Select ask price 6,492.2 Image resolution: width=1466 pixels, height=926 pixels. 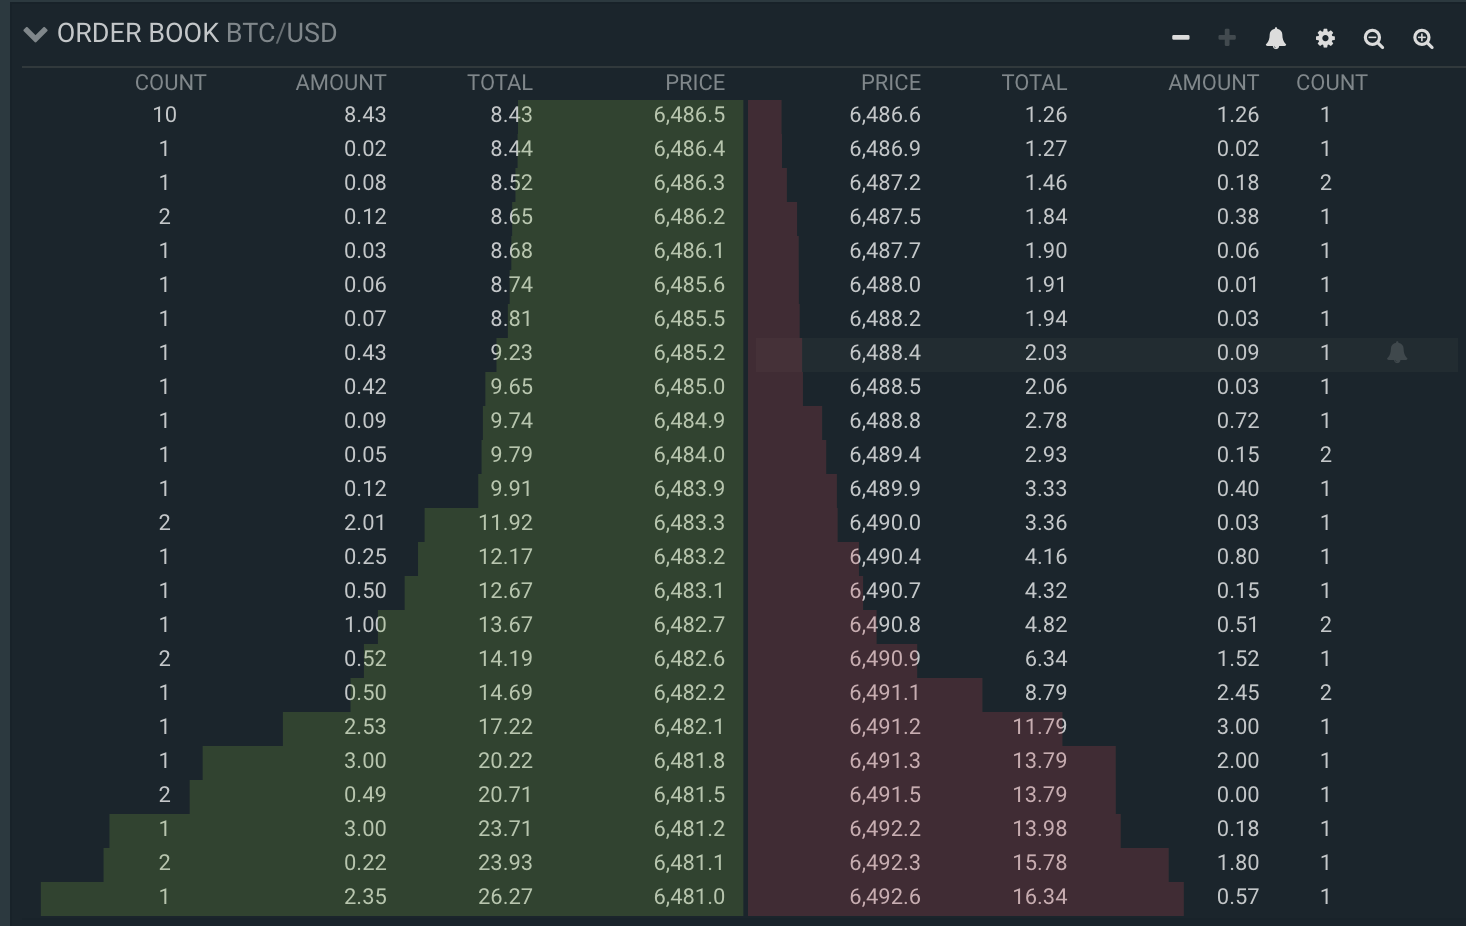(x=885, y=829)
